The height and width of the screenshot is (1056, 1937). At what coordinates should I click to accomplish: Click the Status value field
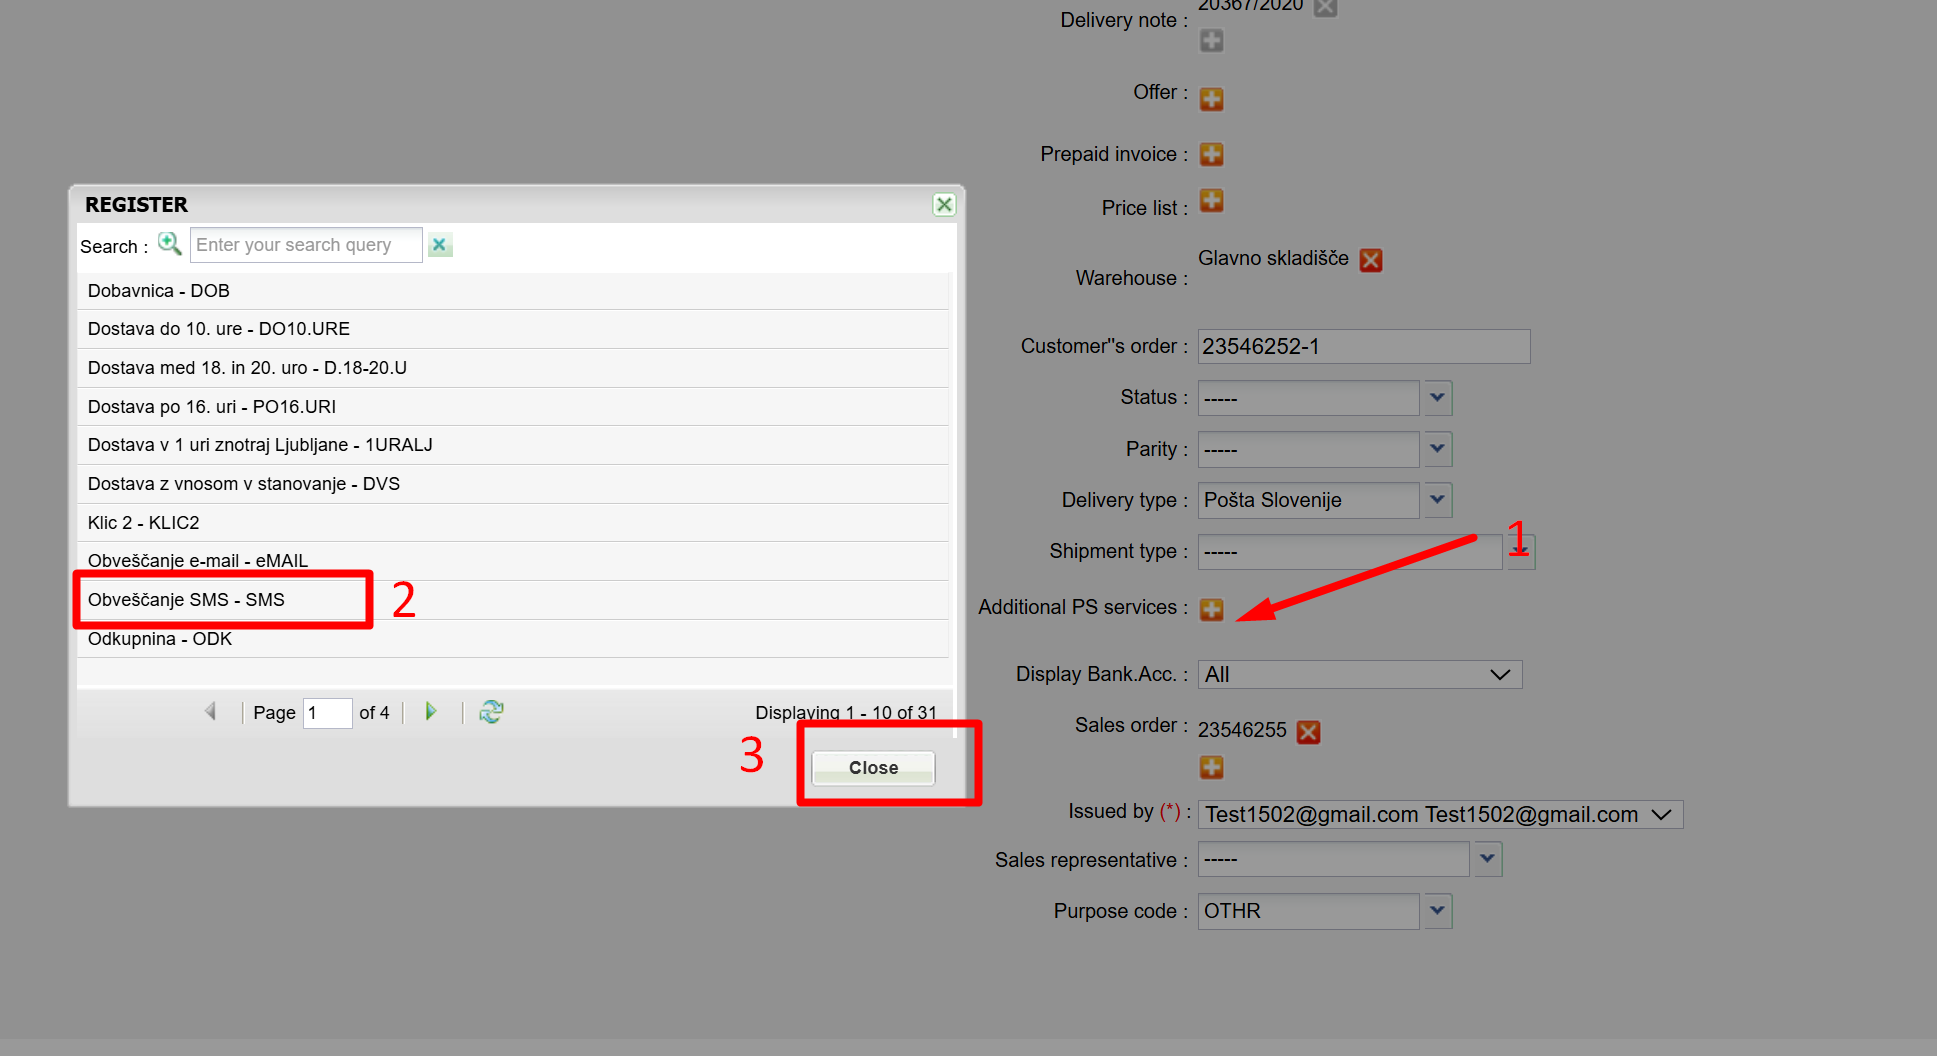click(1308, 398)
